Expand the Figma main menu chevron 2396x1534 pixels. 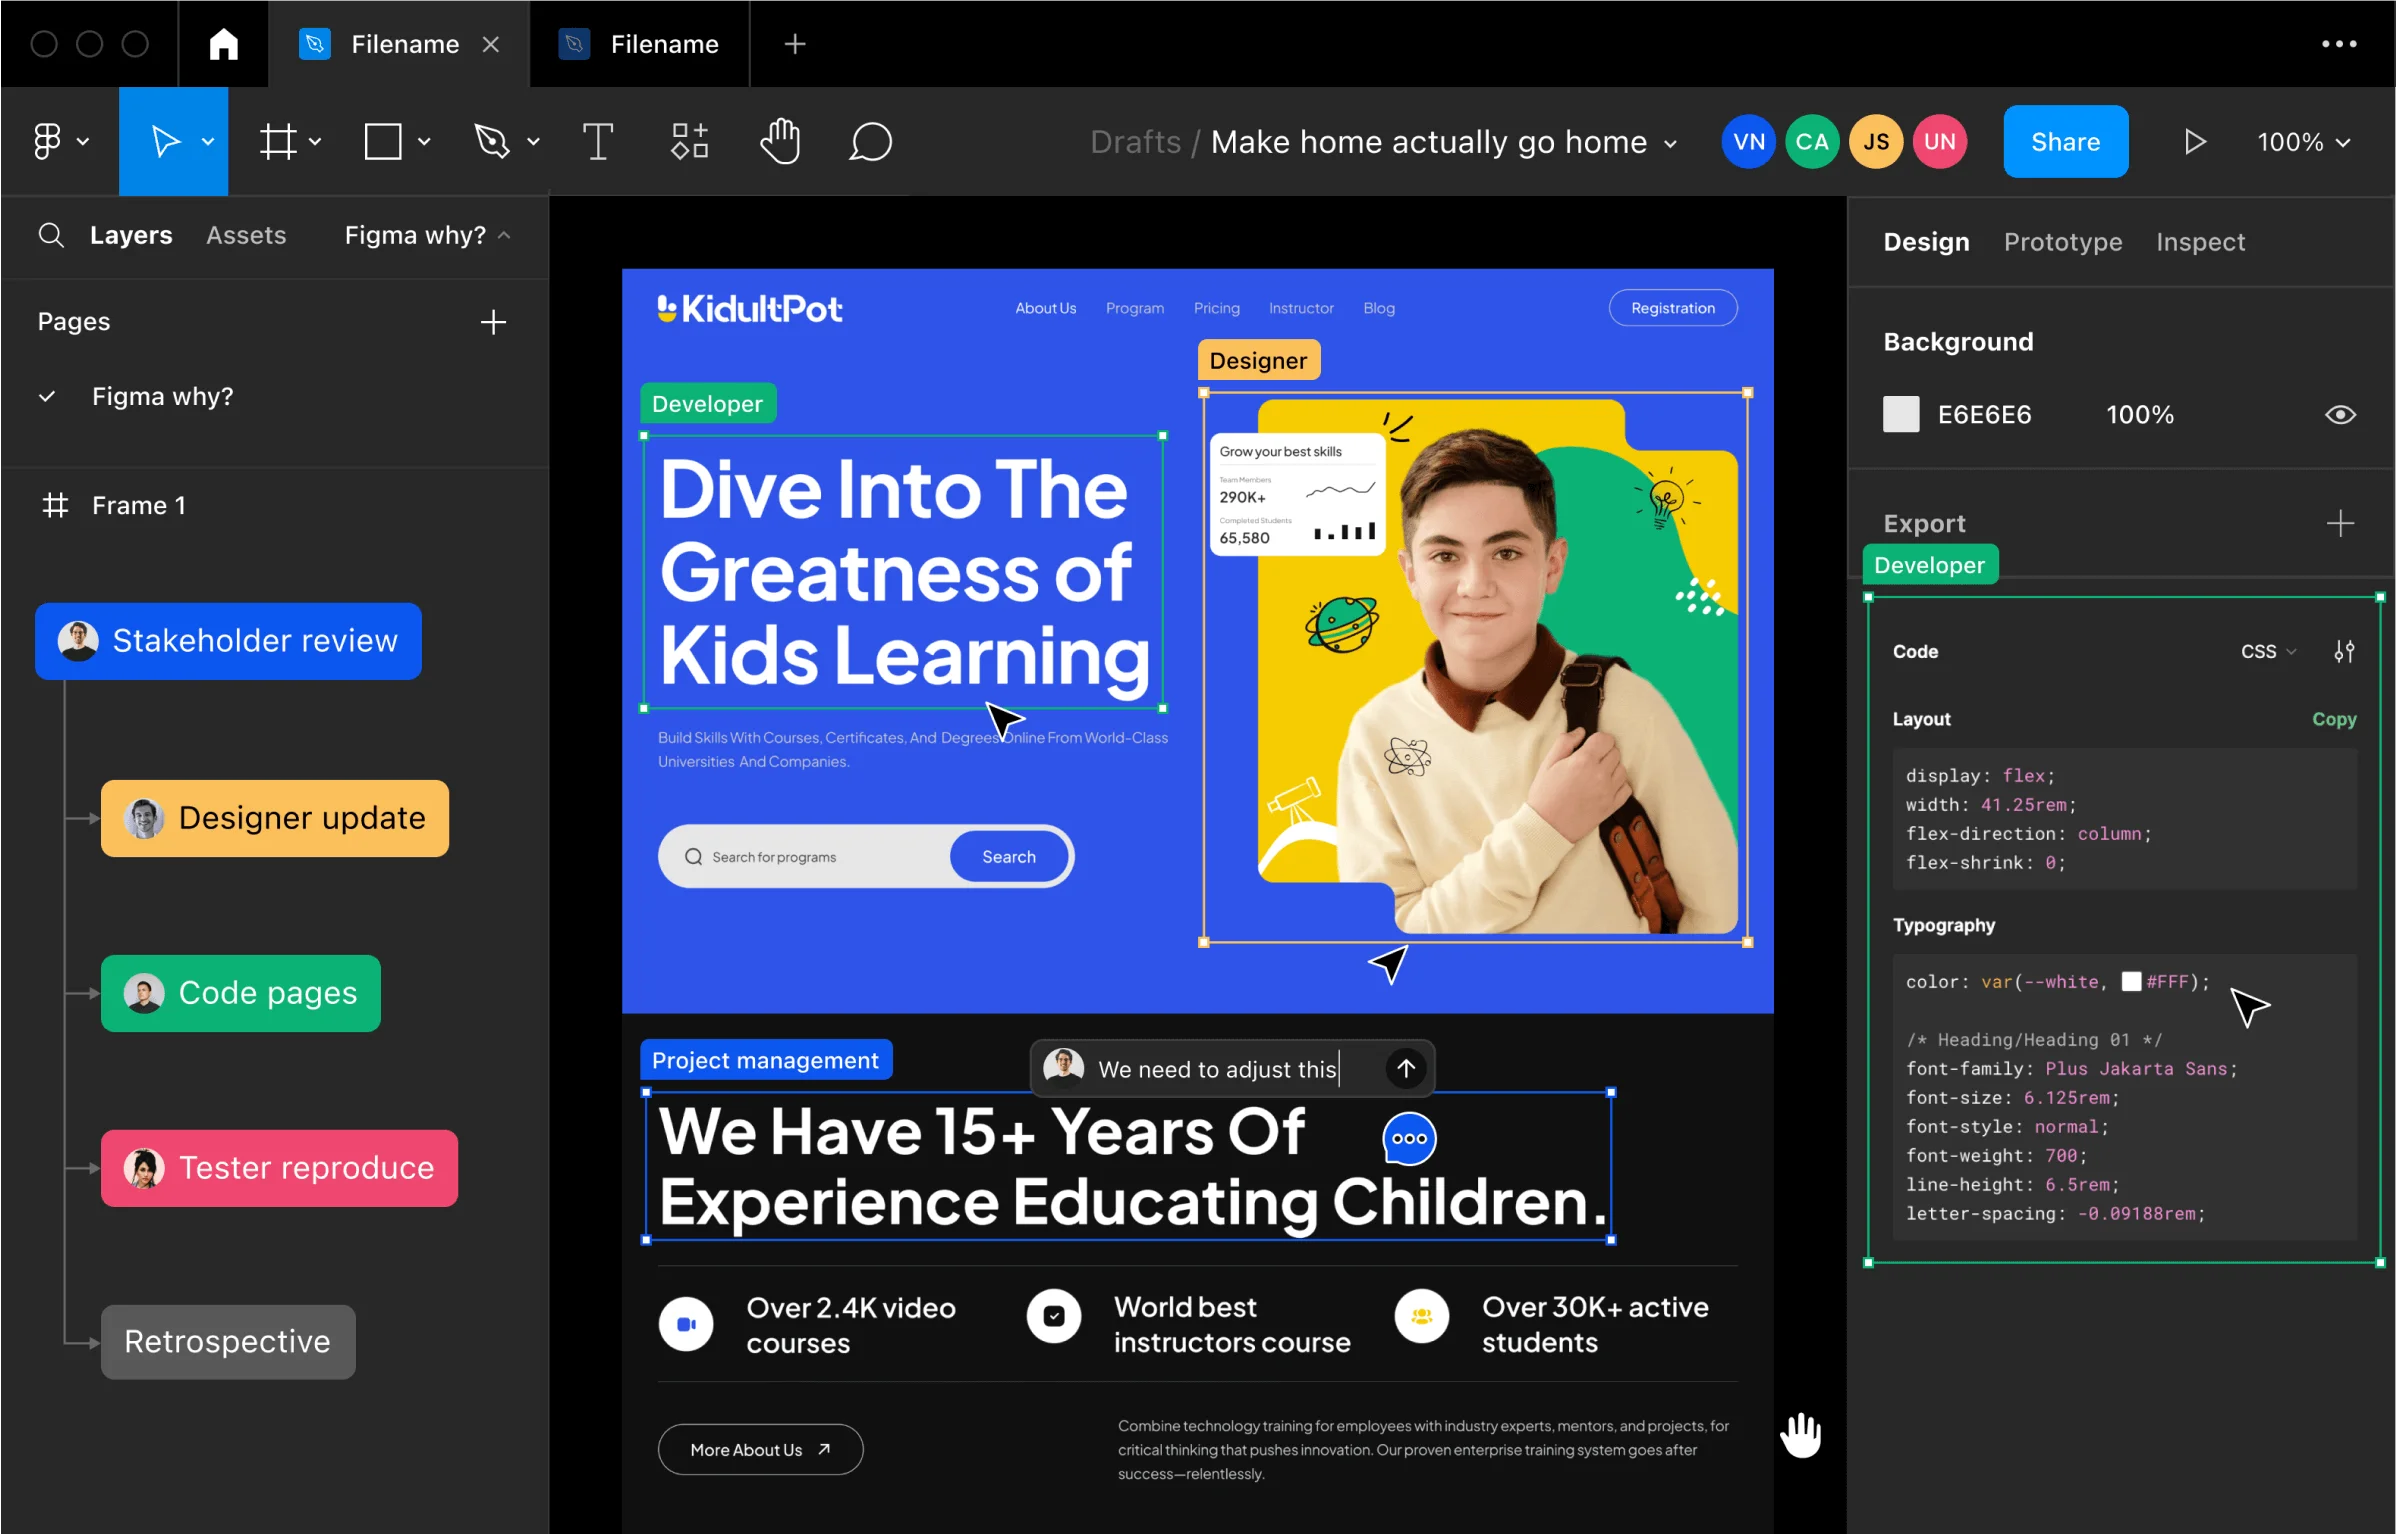click(x=83, y=142)
